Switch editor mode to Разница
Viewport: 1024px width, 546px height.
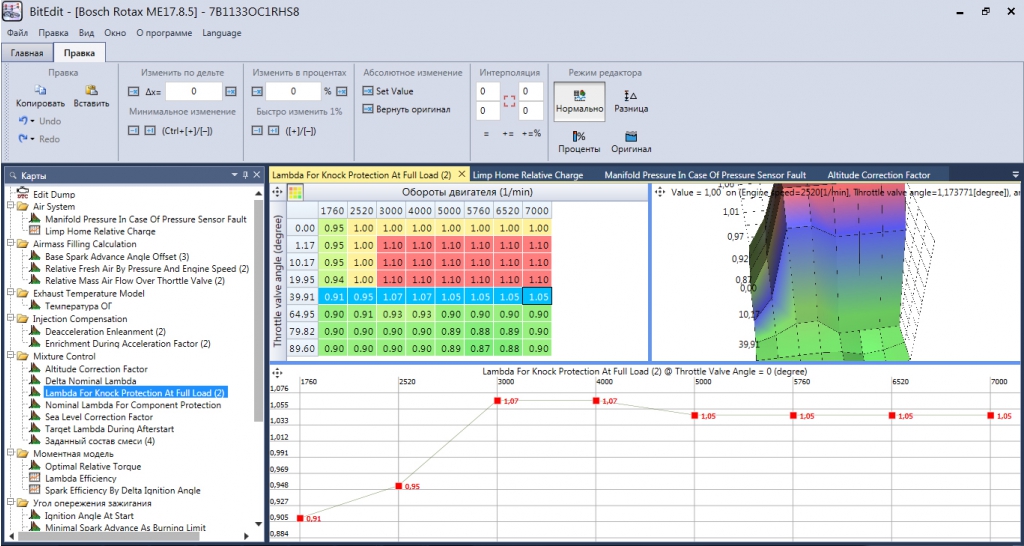click(x=631, y=101)
